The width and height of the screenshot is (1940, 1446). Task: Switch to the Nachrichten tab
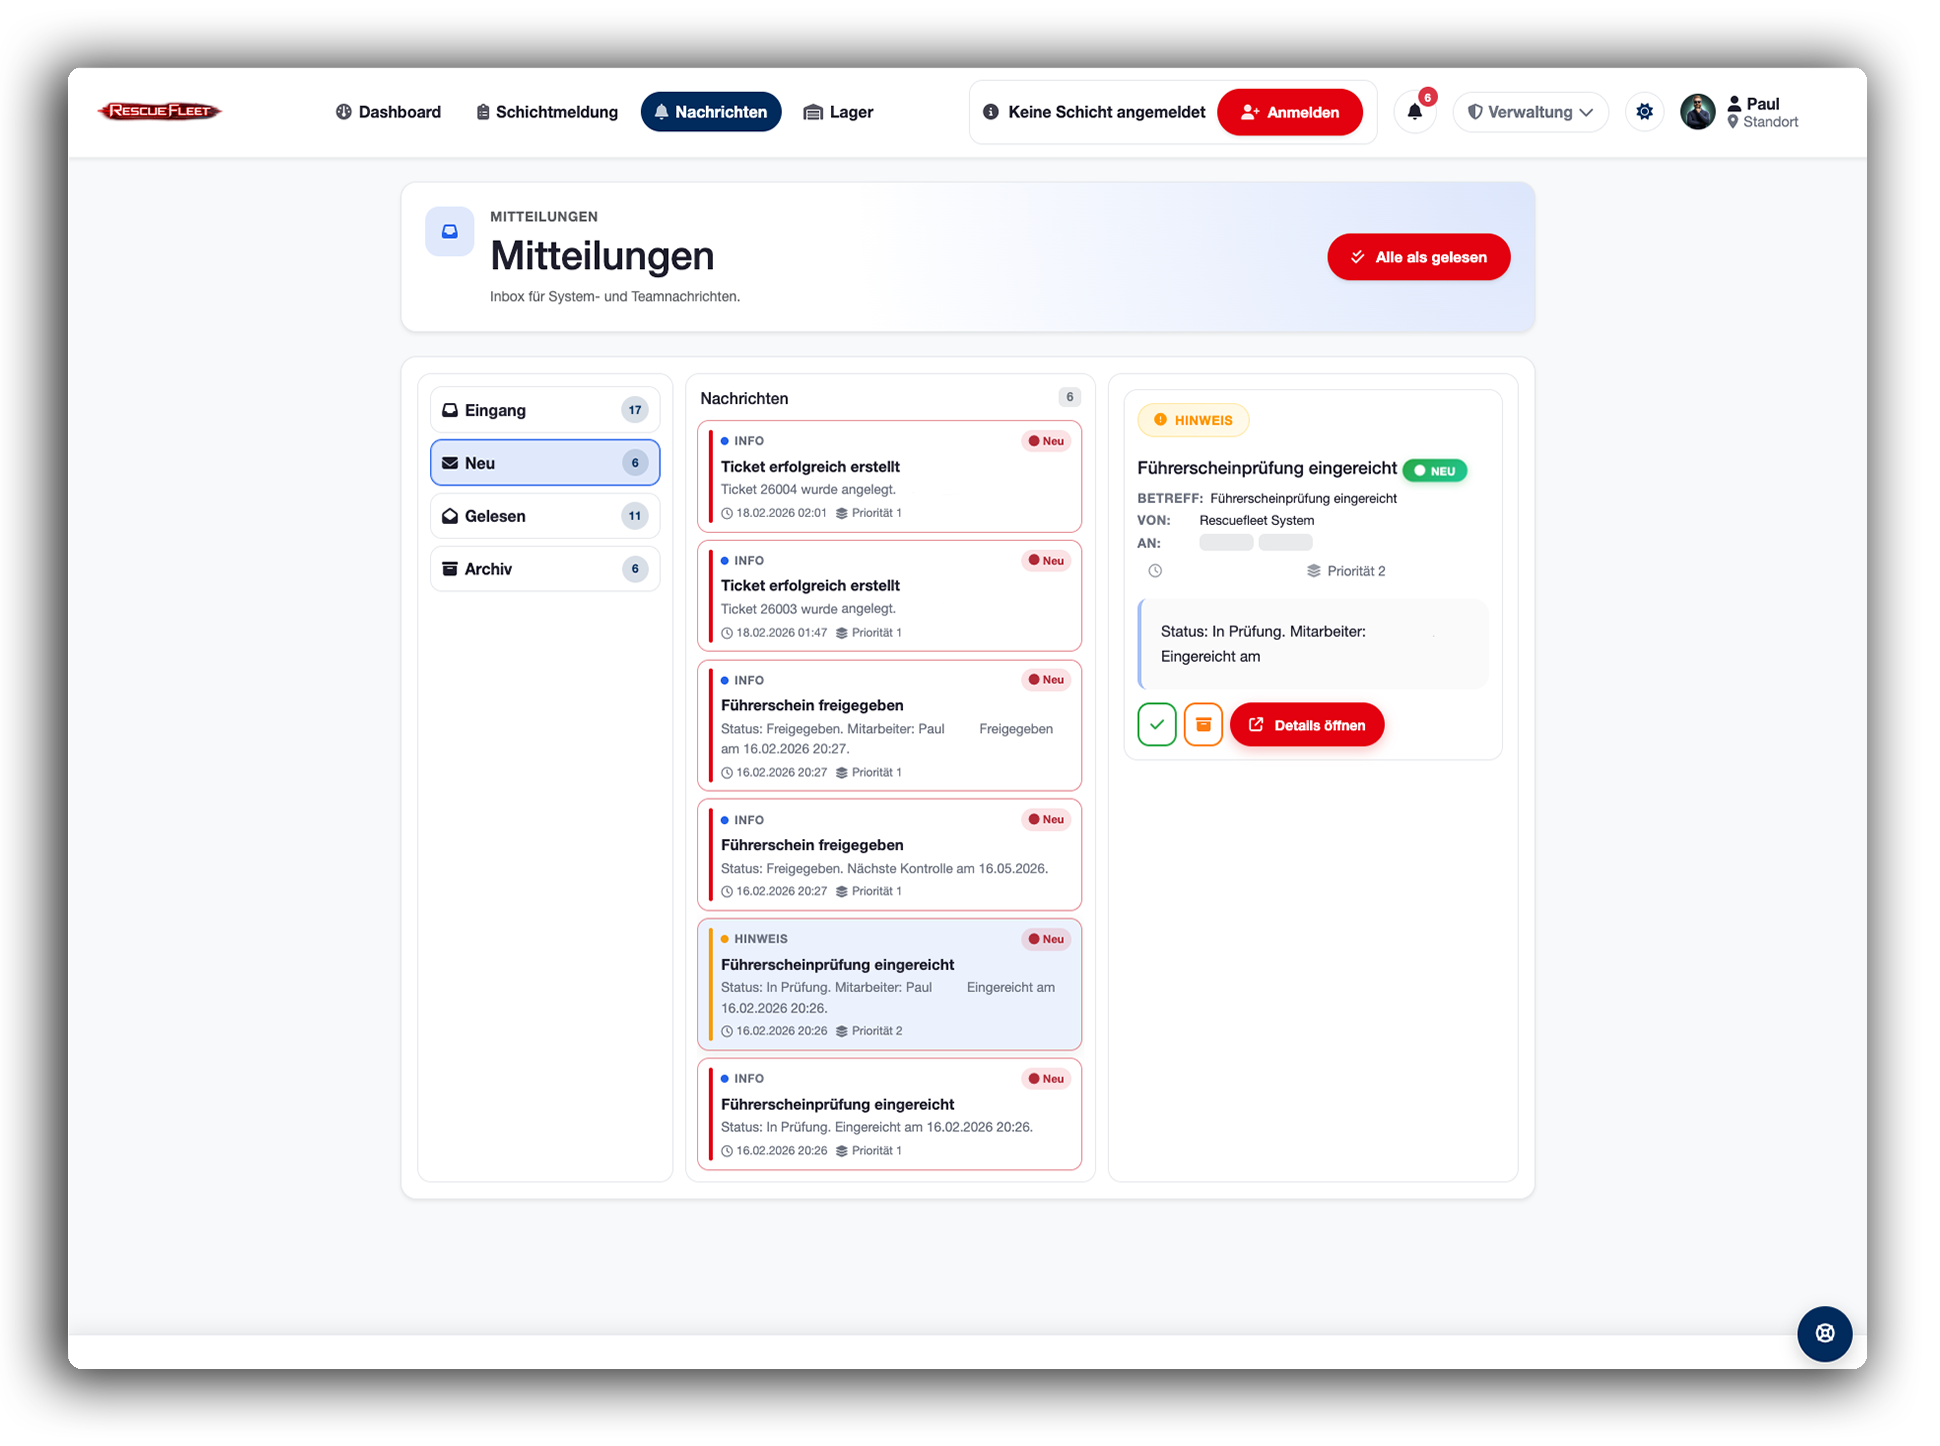click(x=711, y=111)
